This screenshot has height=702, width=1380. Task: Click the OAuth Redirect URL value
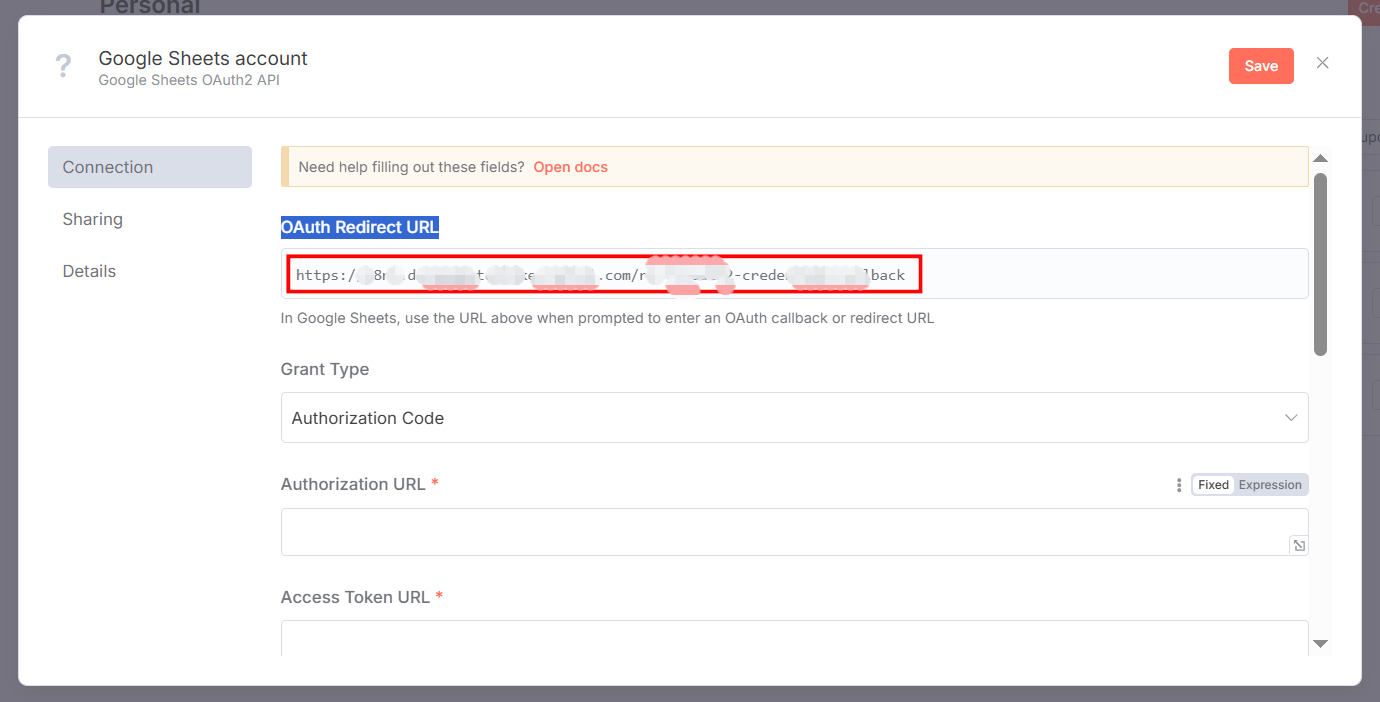tap(600, 274)
